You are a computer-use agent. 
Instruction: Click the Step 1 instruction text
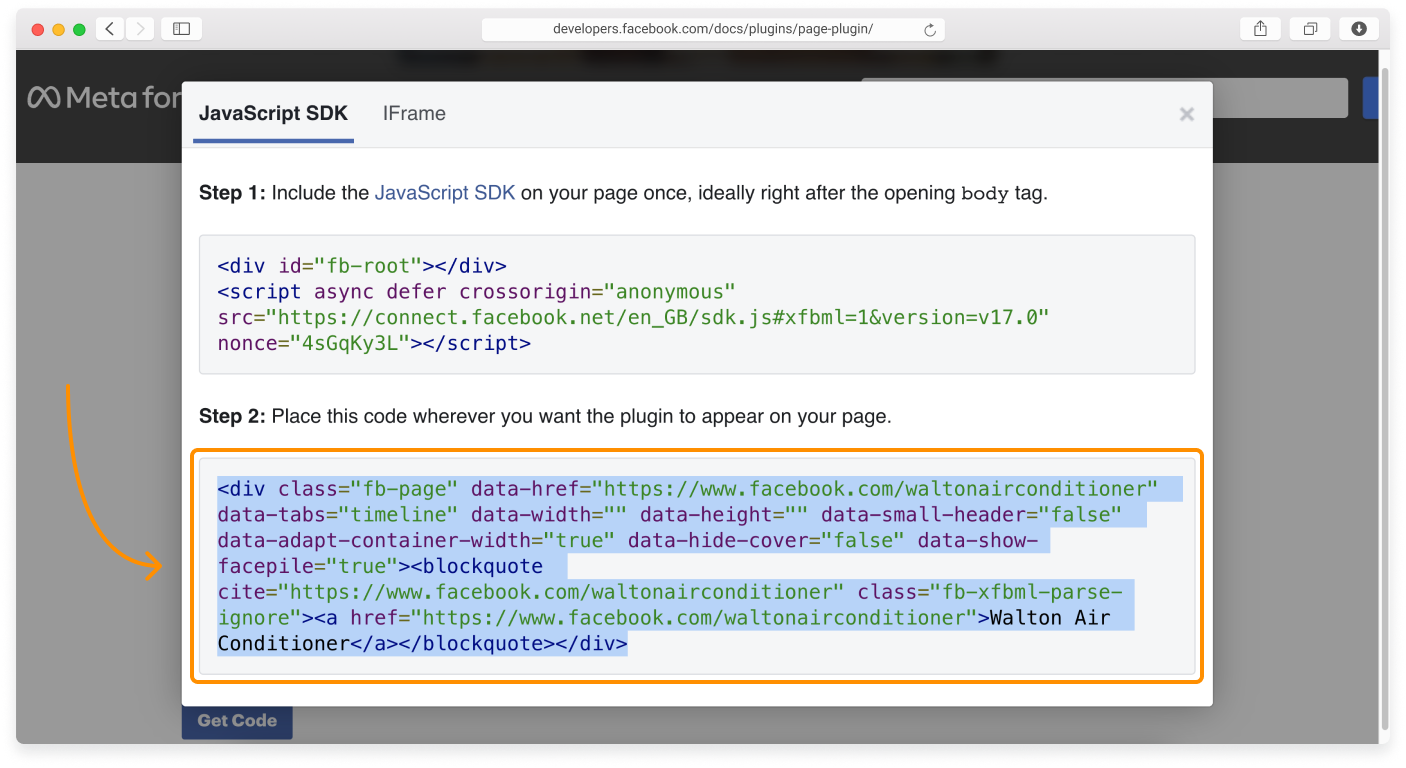(x=623, y=193)
